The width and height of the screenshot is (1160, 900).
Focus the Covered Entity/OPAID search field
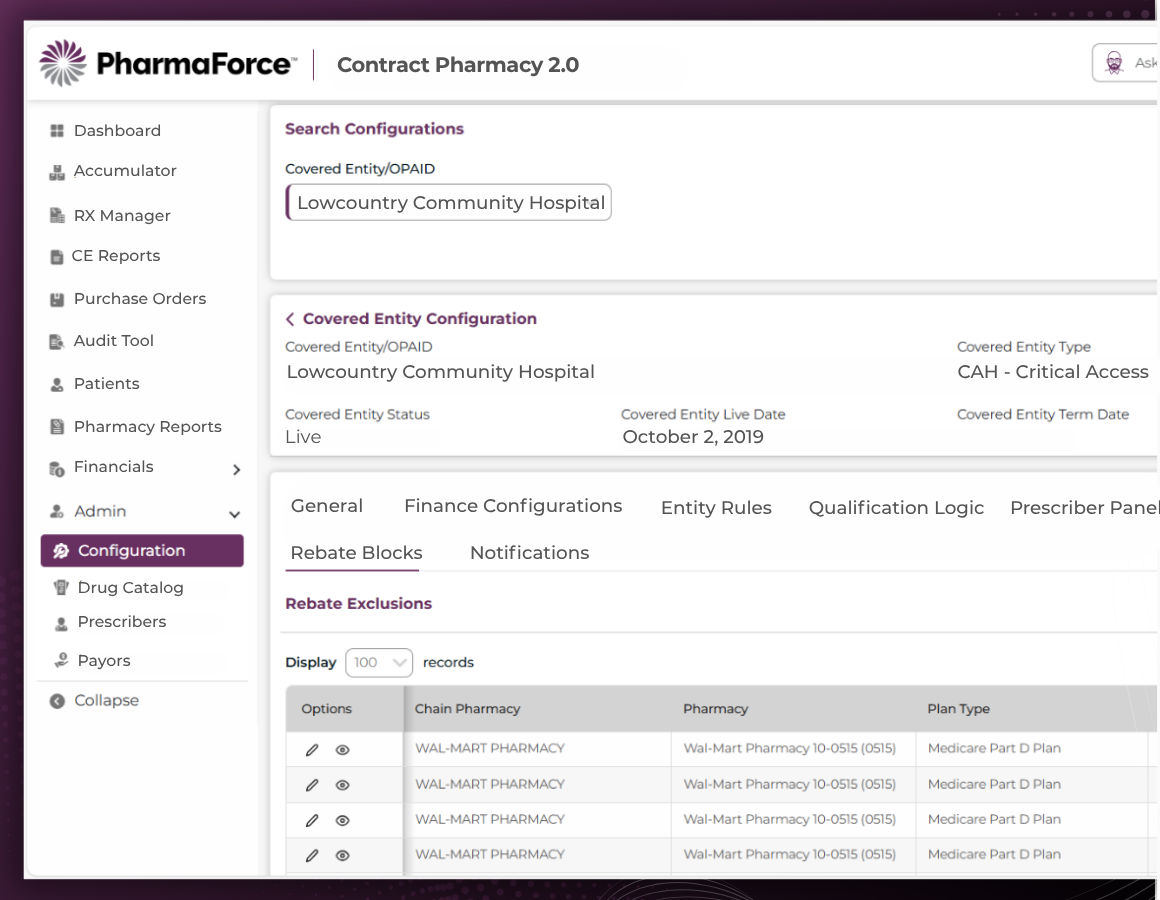(448, 203)
